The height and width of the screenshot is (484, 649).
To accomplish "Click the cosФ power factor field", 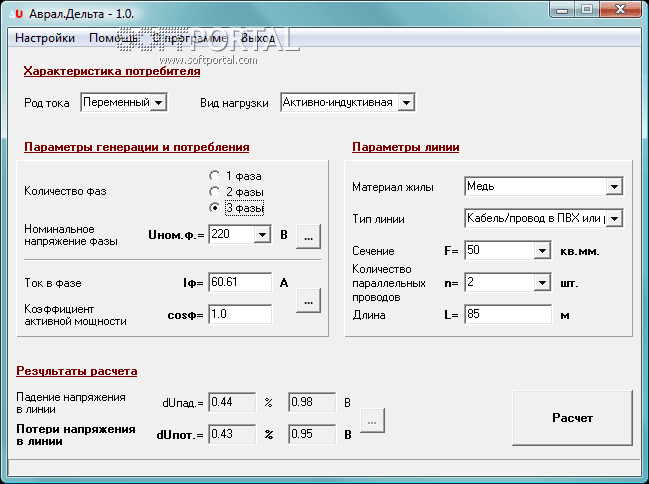I will (240, 314).
